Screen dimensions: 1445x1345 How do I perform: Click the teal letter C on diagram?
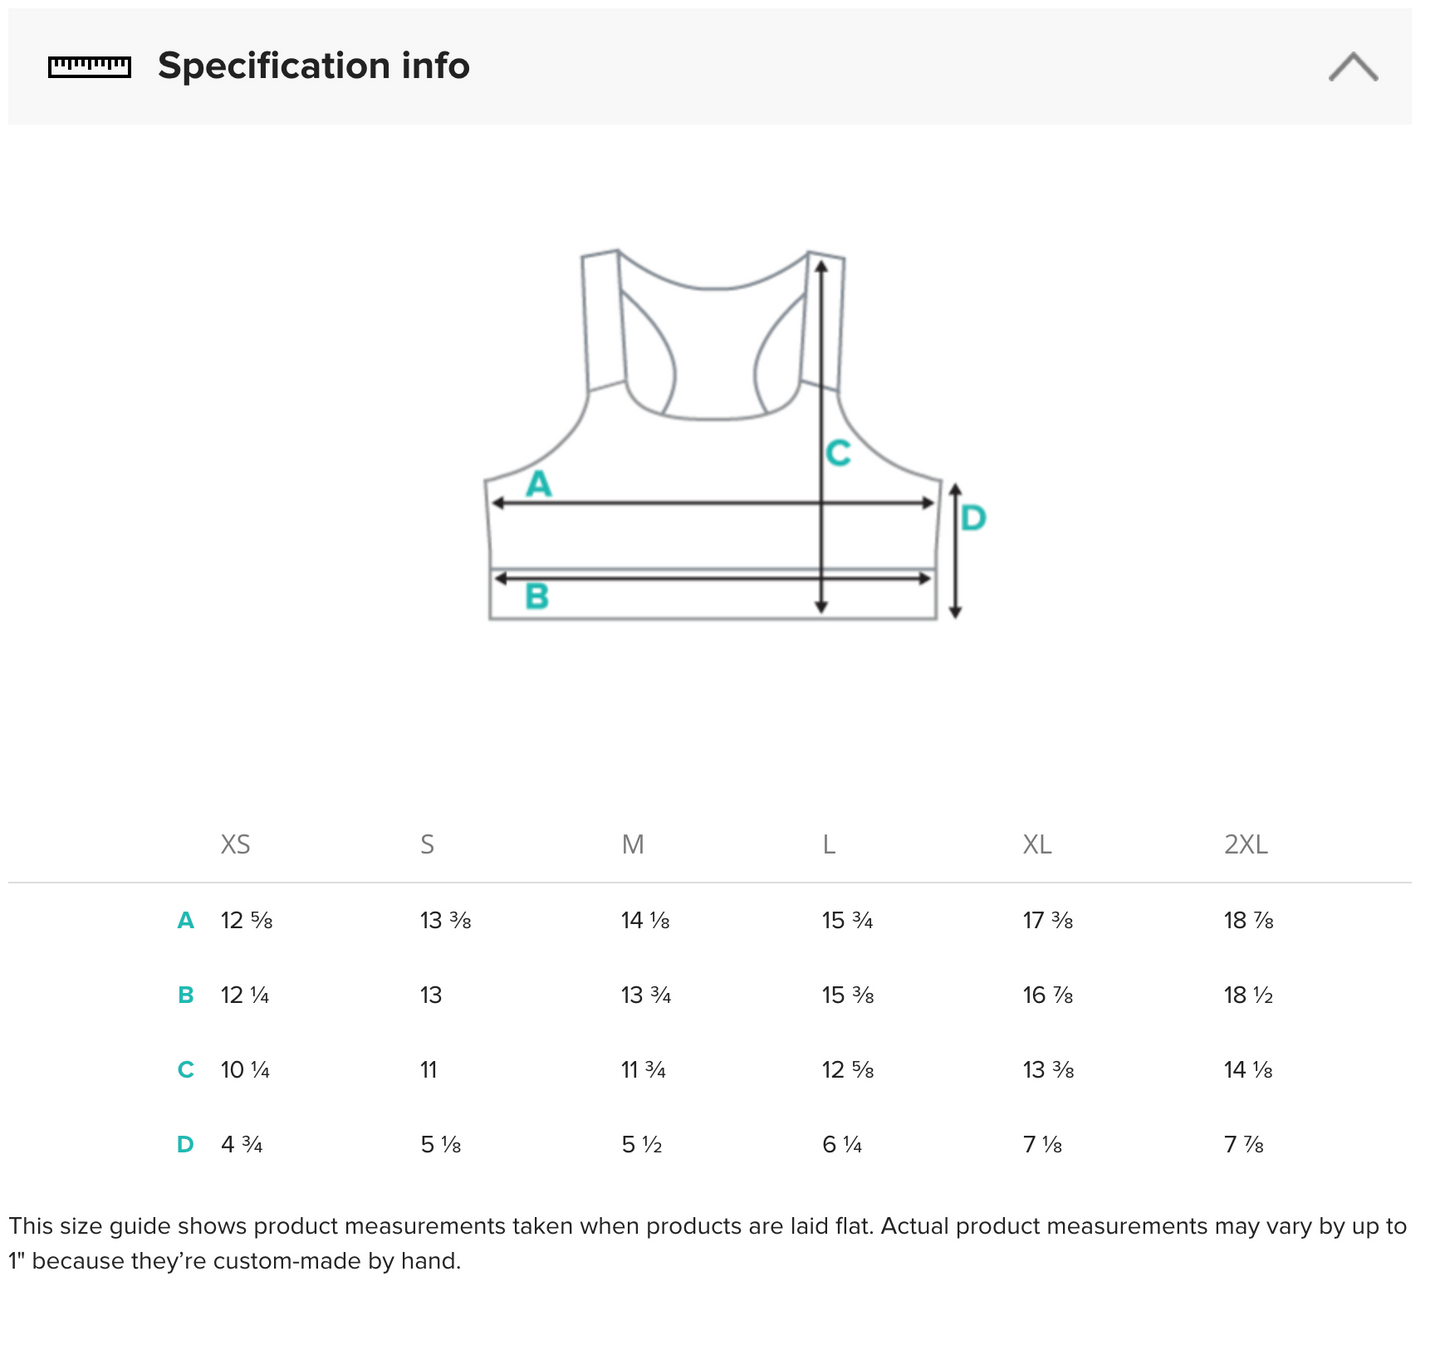(x=838, y=453)
